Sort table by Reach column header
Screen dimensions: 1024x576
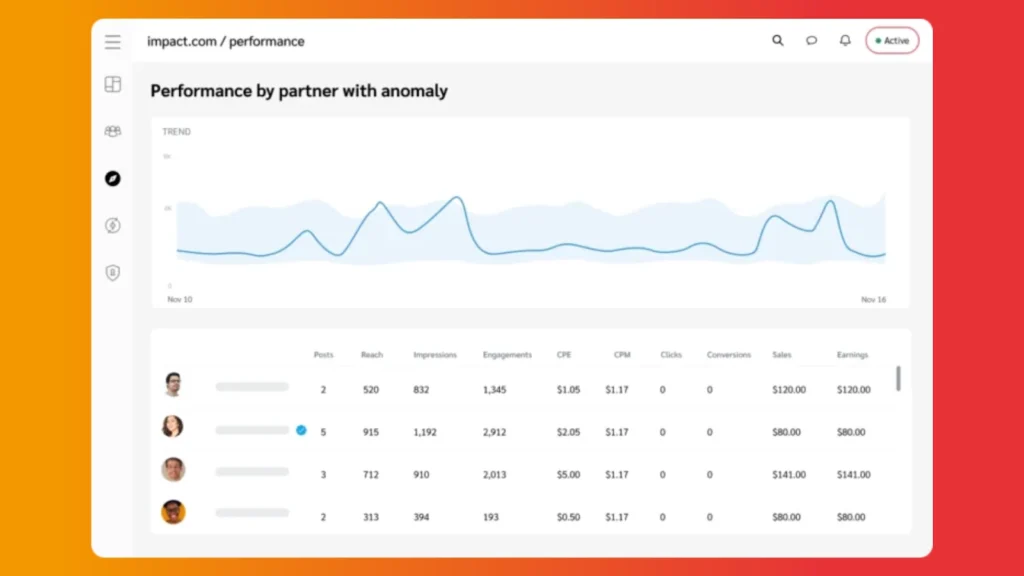pyautogui.click(x=372, y=355)
